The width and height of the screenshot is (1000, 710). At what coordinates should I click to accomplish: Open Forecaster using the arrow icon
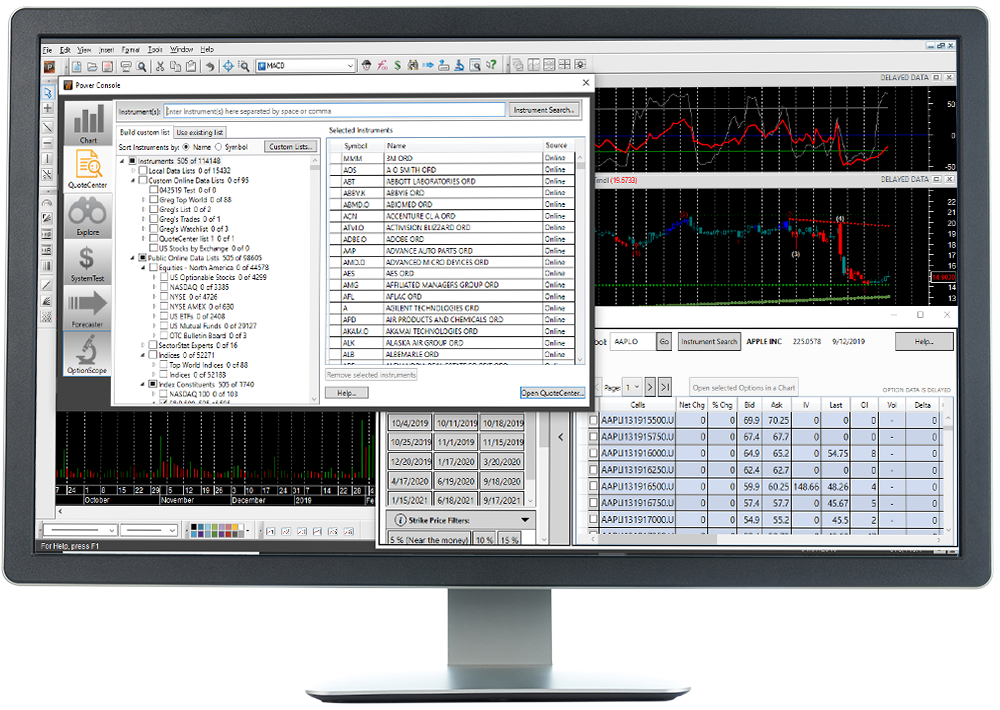click(x=88, y=303)
